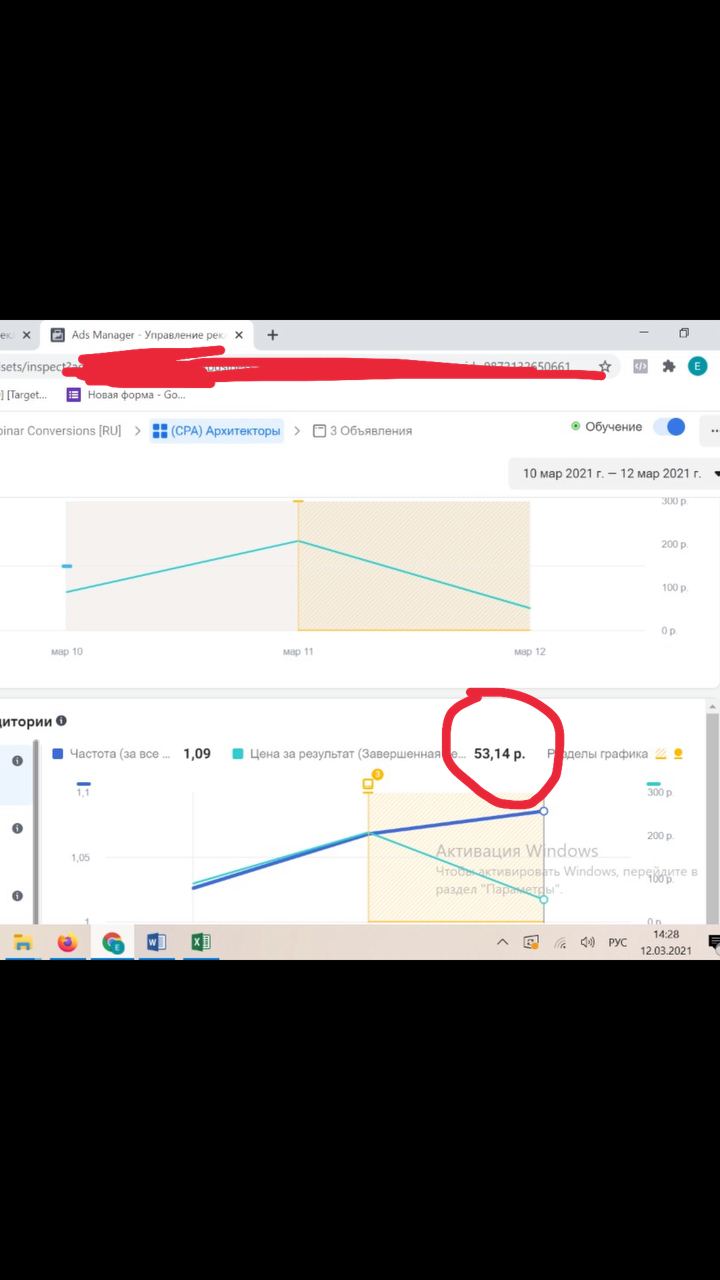Open File Explorer from the taskbar
This screenshot has height=1280, width=720.
click(x=22, y=942)
